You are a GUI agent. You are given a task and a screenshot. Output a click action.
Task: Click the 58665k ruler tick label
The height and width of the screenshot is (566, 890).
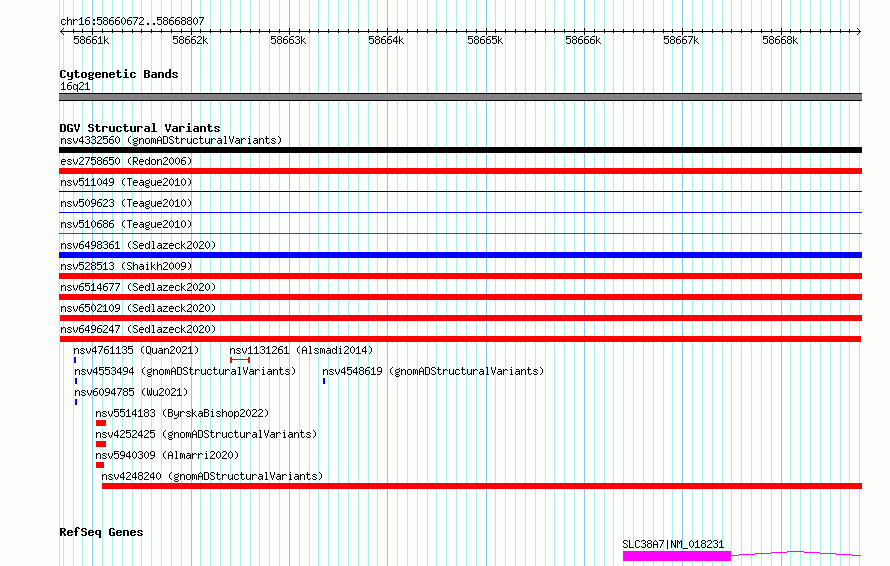coord(485,40)
